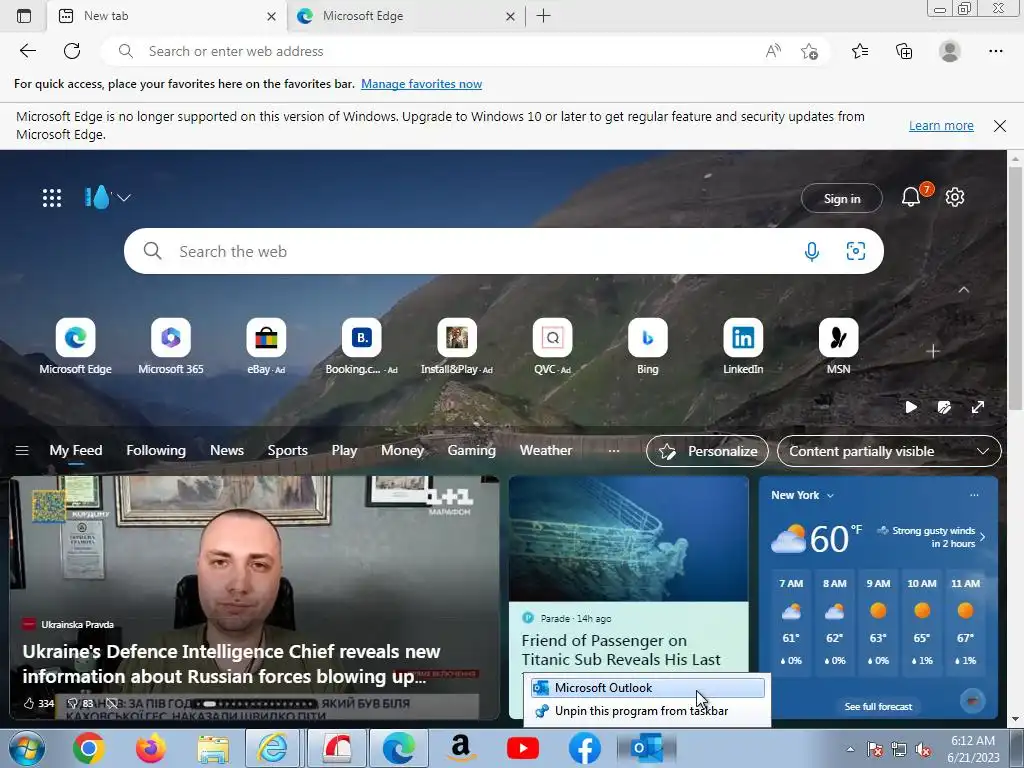Image resolution: width=1024 pixels, height=768 pixels.
Task: Open Outlook taskbar icon
Action: coord(647,748)
